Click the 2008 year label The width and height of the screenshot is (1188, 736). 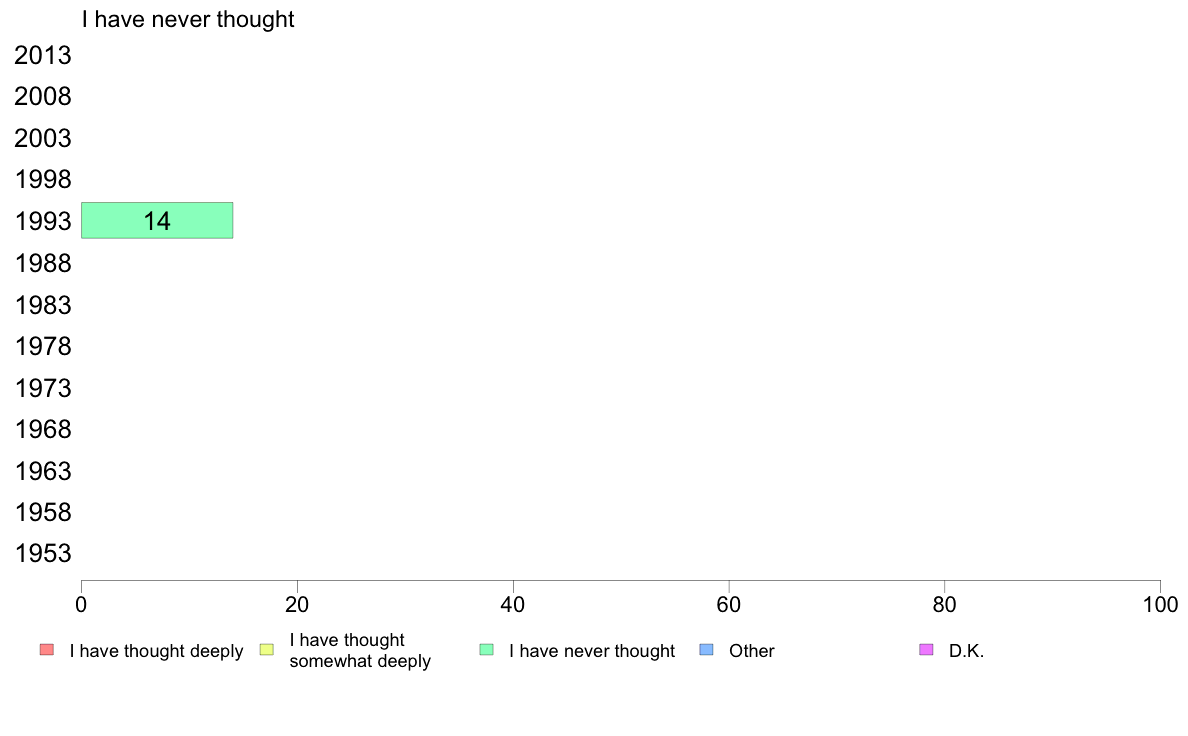click(x=43, y=97)
